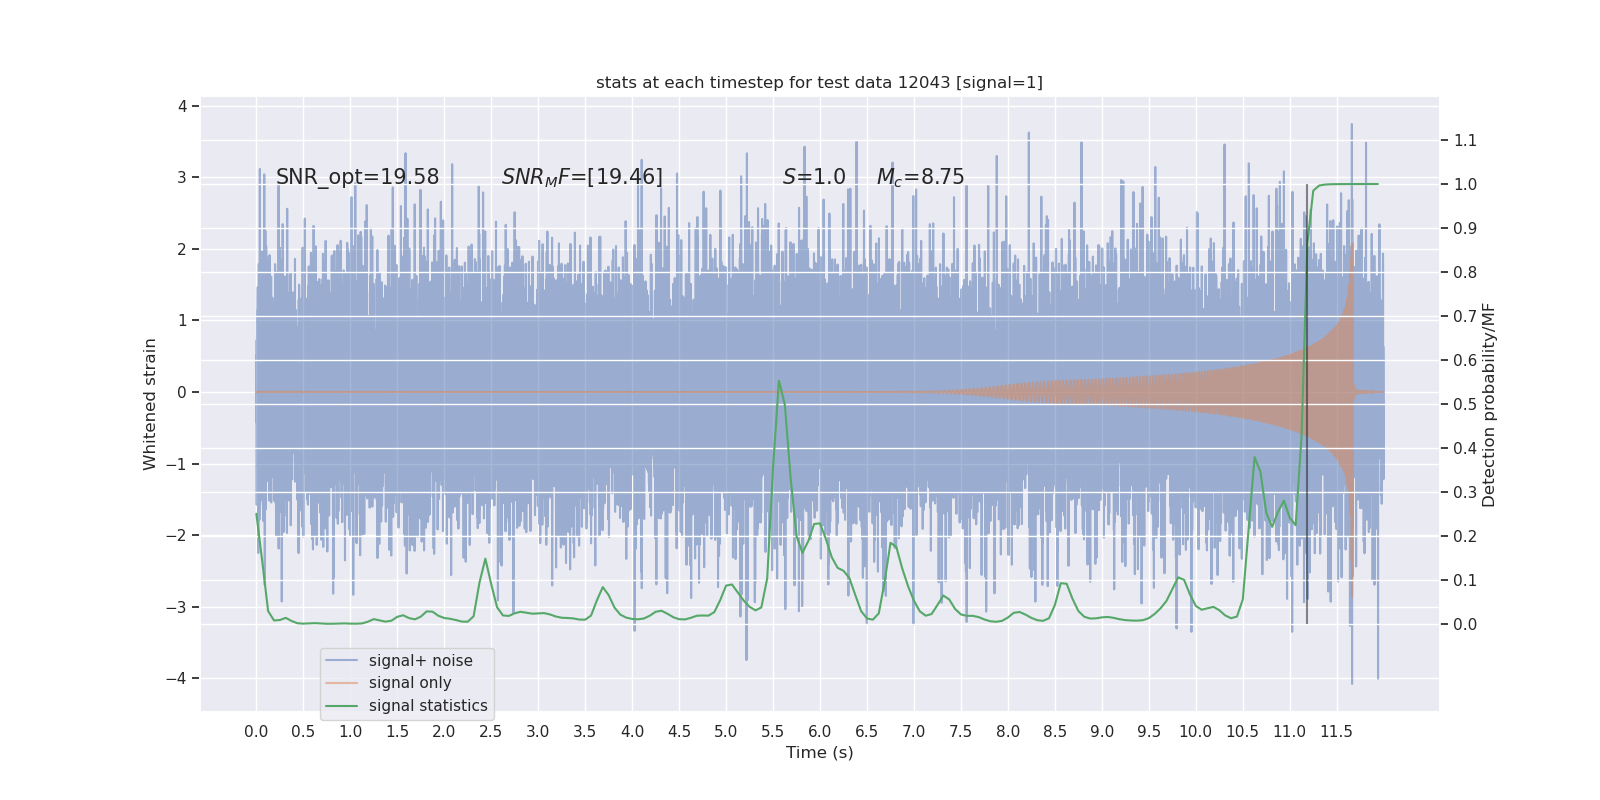Click the 0.5 tick label on the time axis
The height and width of the screenshot is (800, 1600).
point(303,731)
